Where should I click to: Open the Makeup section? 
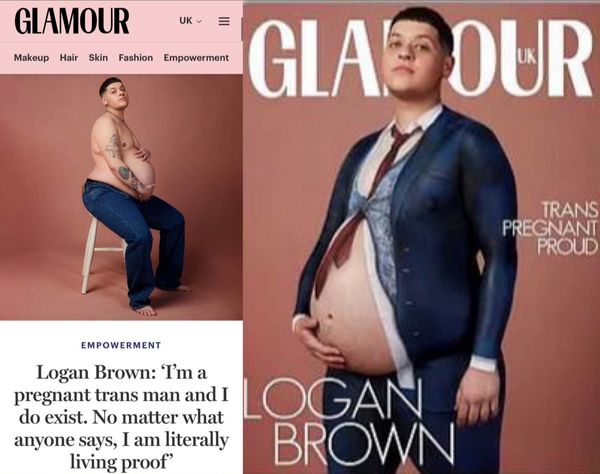point(31,58)
